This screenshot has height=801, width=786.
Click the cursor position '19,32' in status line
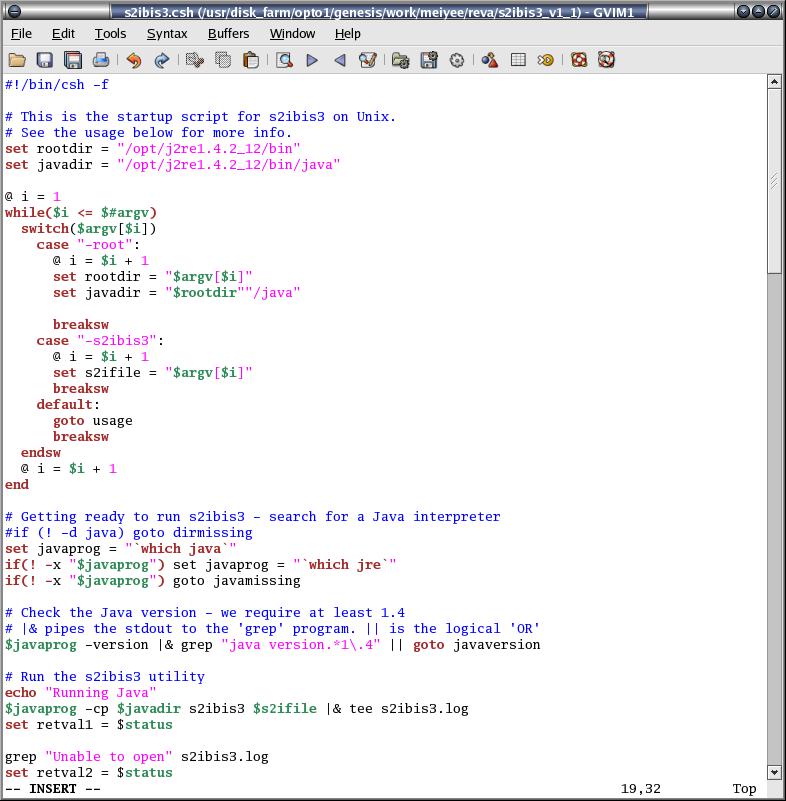(x=640, y=789)
